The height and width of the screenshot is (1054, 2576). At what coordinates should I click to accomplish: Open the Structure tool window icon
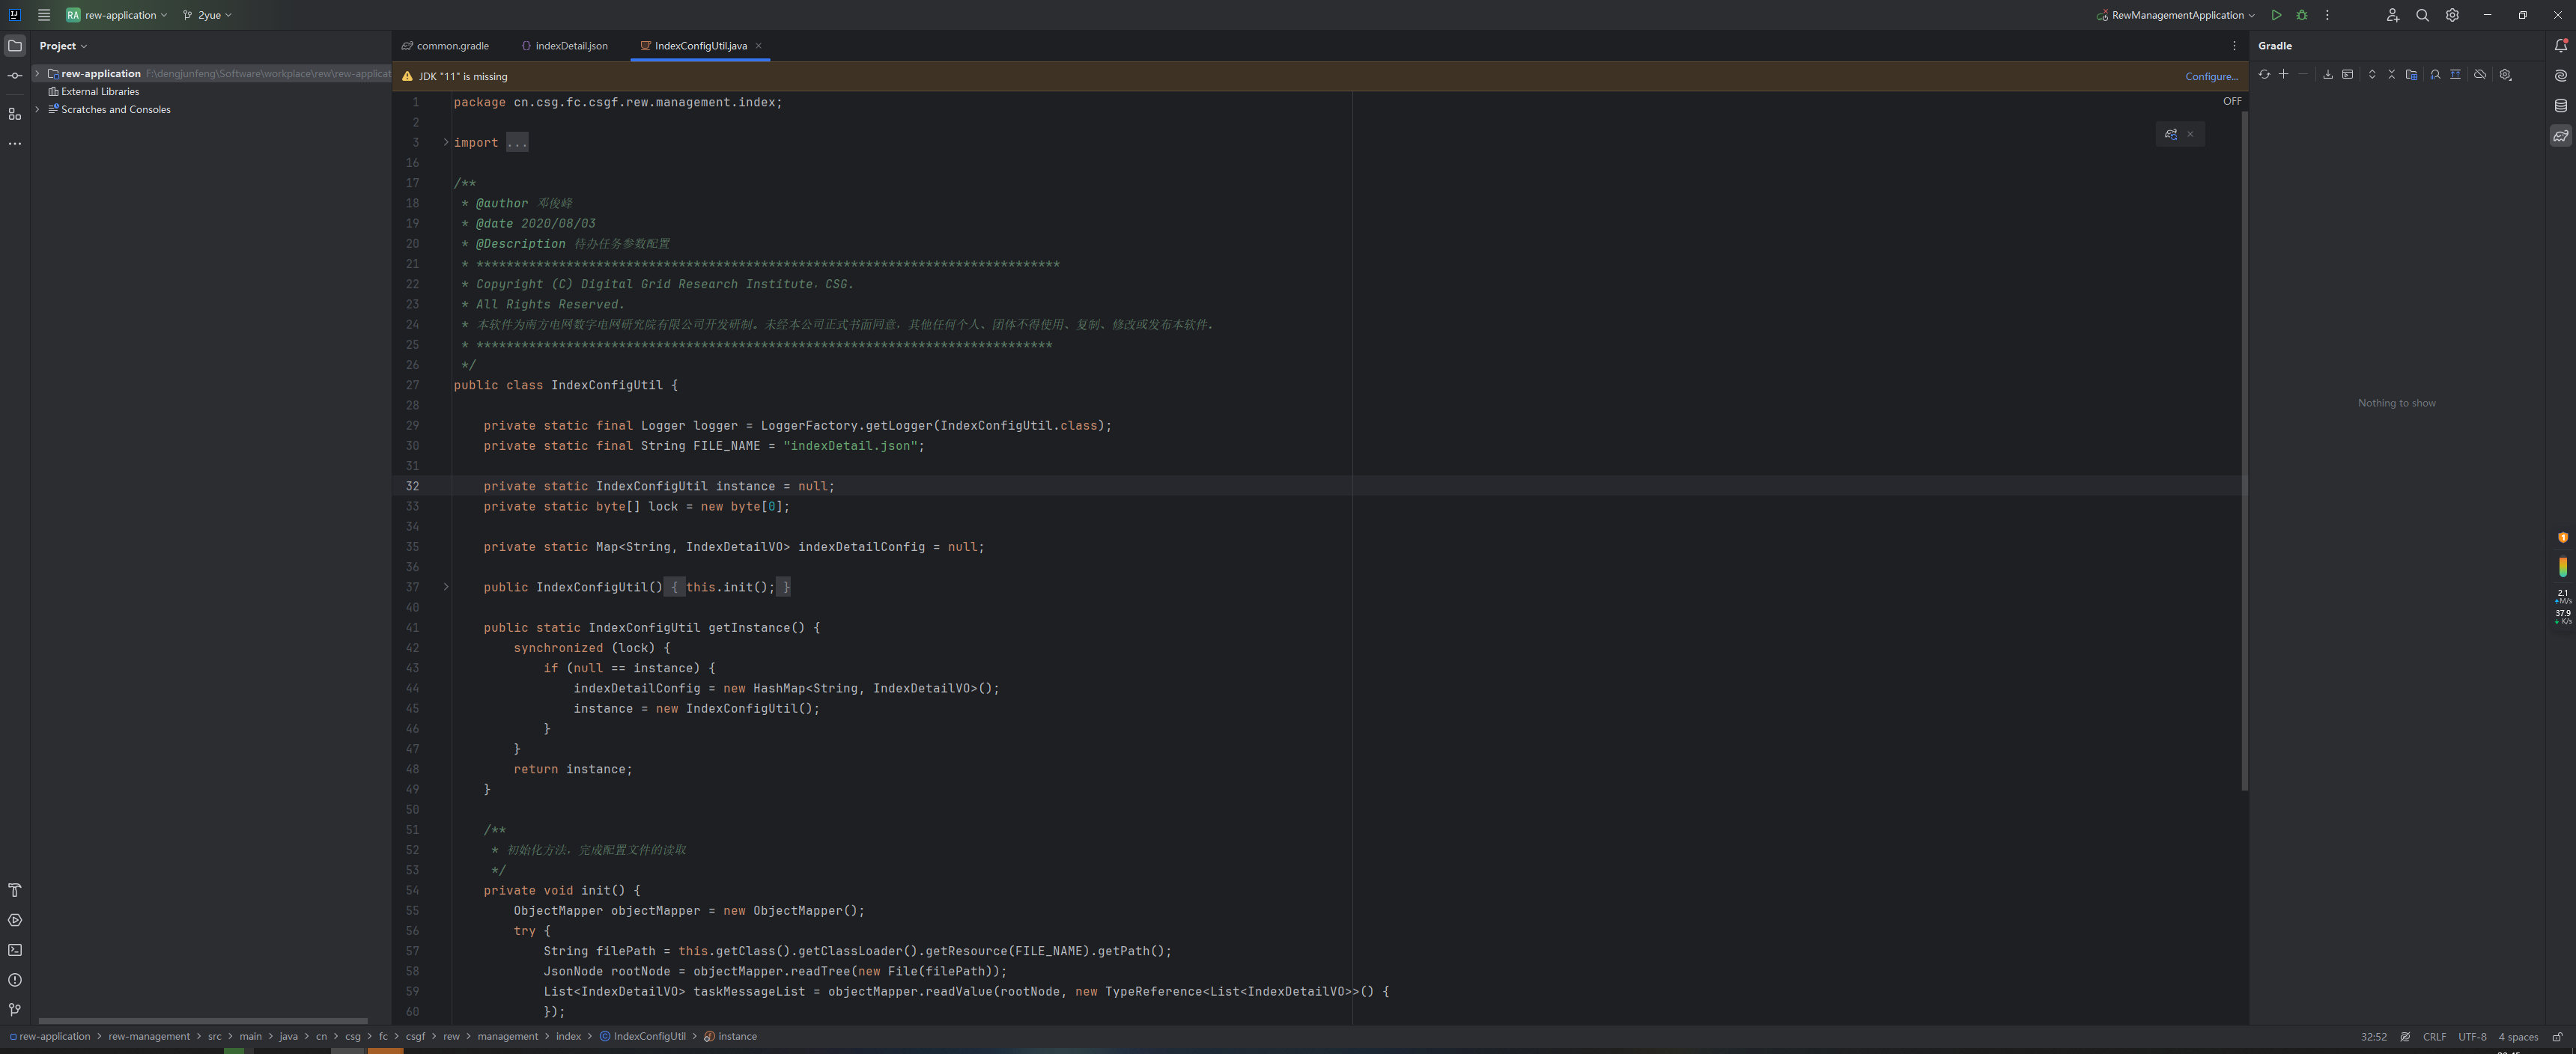[x=15, y=114]
